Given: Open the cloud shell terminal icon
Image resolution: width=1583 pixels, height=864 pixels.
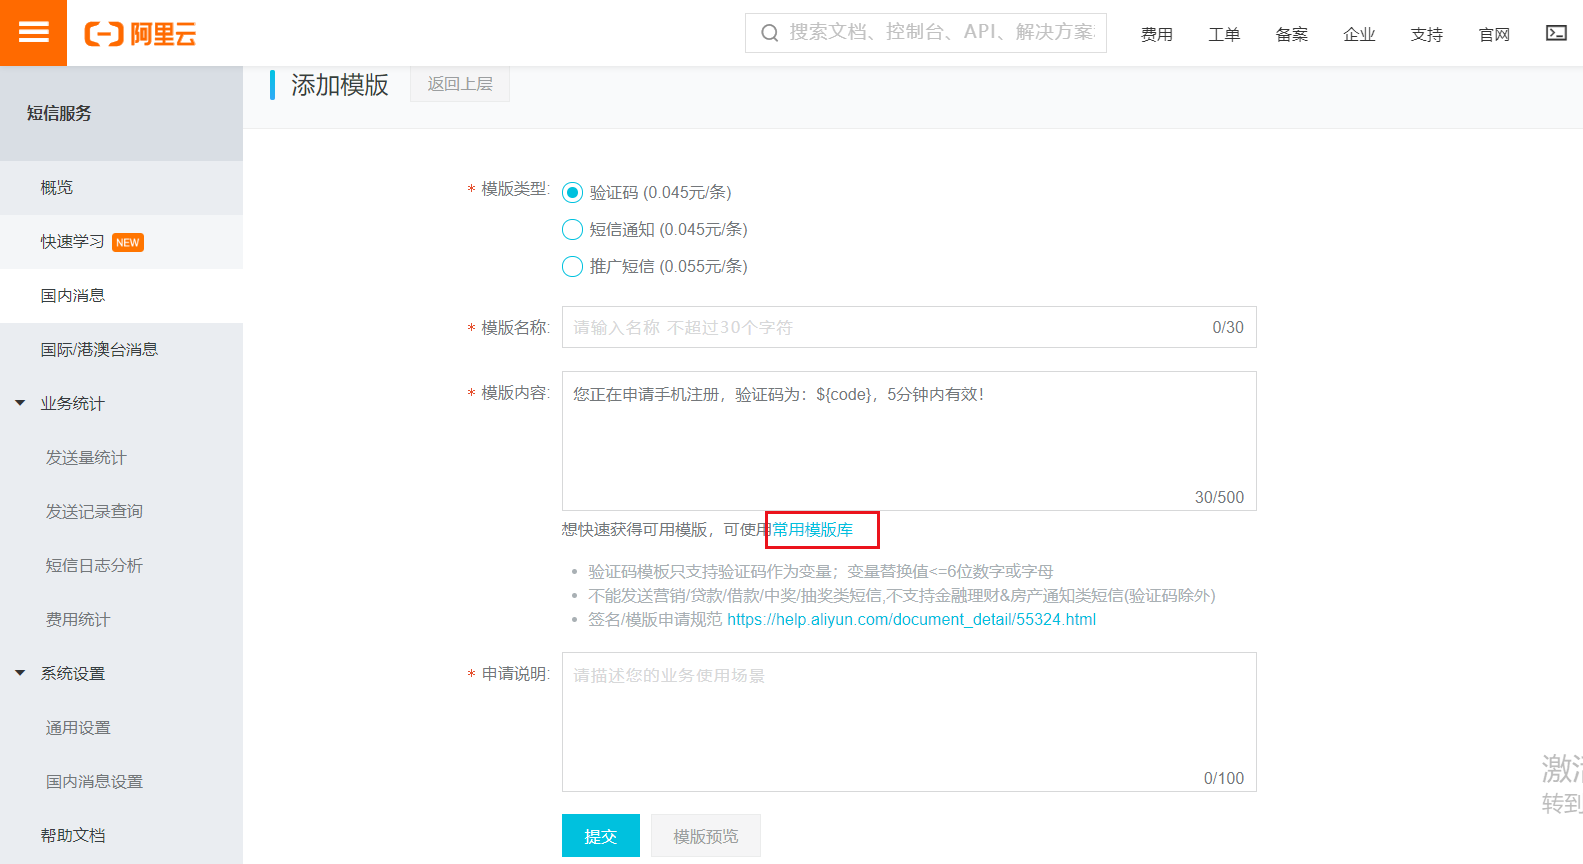Looking at the screenshot, I should [1556, 33].
